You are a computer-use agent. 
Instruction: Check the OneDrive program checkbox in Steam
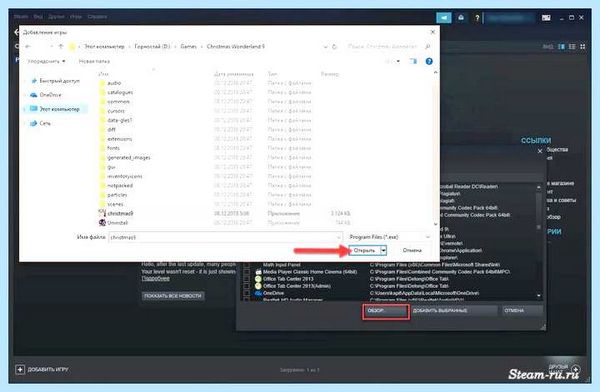[x=247, y=293]
